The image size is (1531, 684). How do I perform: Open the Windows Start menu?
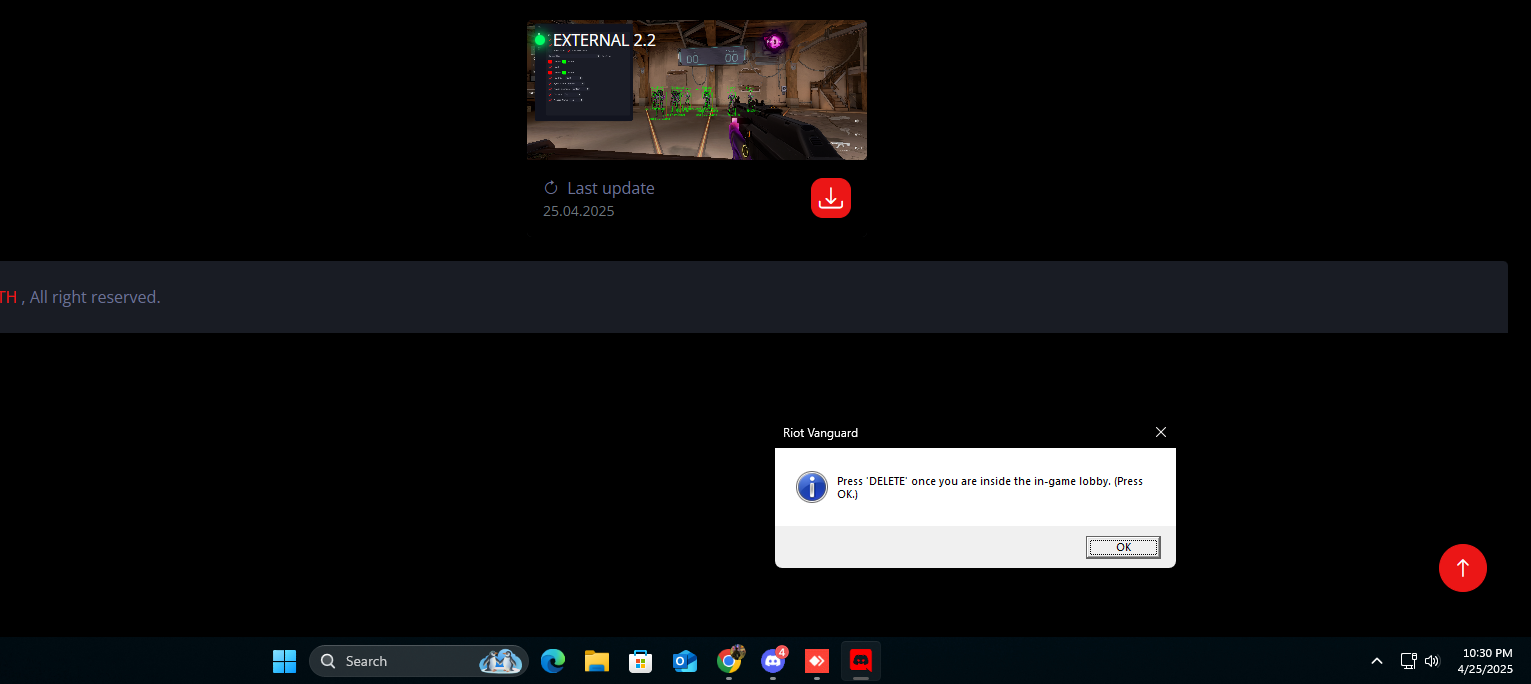(x=284, y=661)
